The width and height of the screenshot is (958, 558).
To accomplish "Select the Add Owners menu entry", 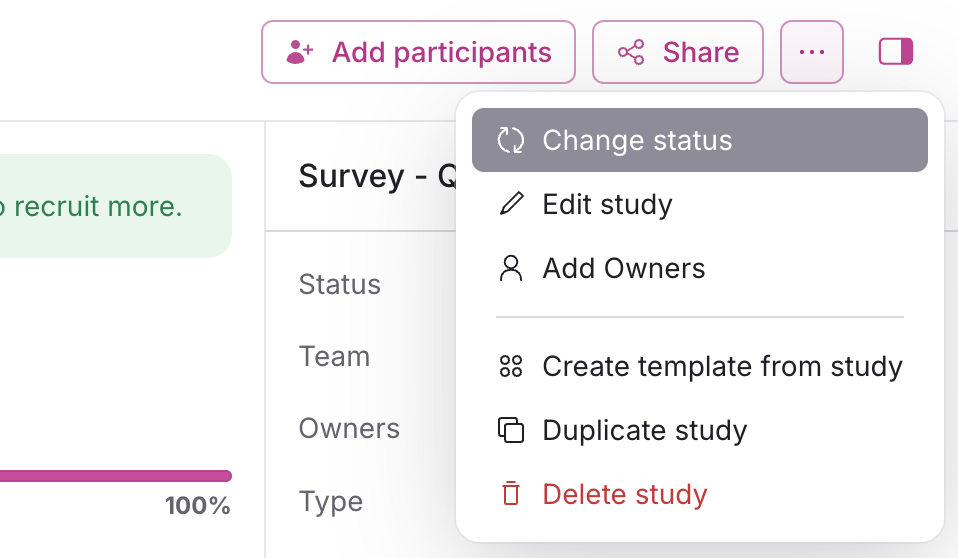I will click(623, 269).
